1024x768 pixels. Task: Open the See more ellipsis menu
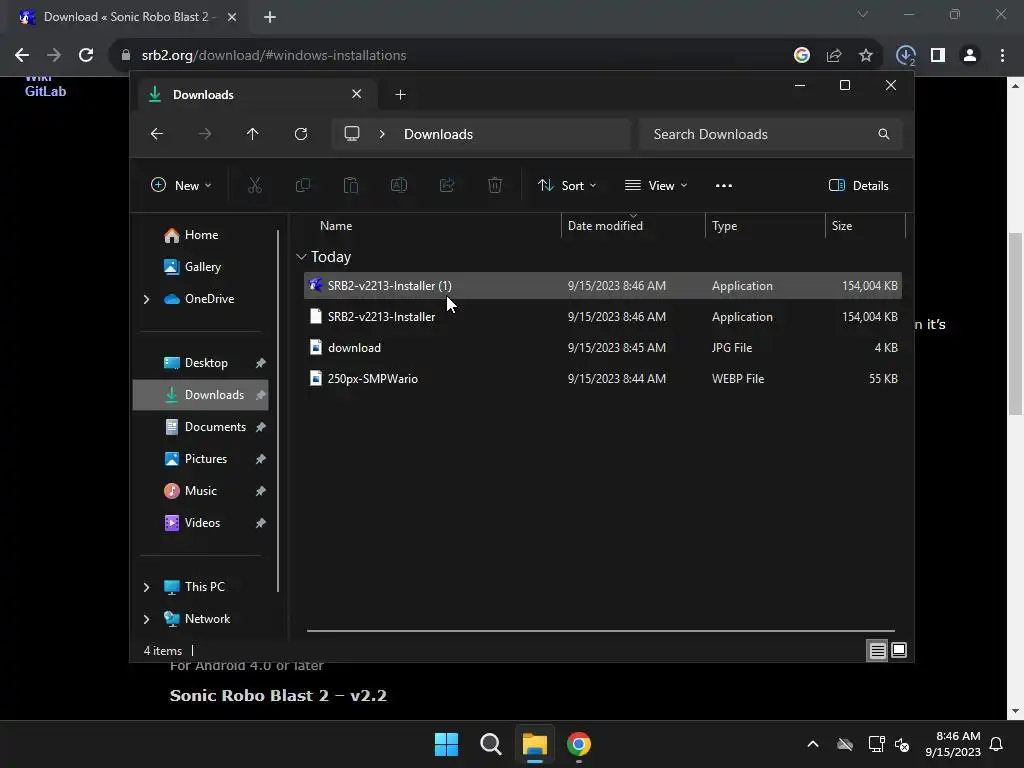point(724,185)
